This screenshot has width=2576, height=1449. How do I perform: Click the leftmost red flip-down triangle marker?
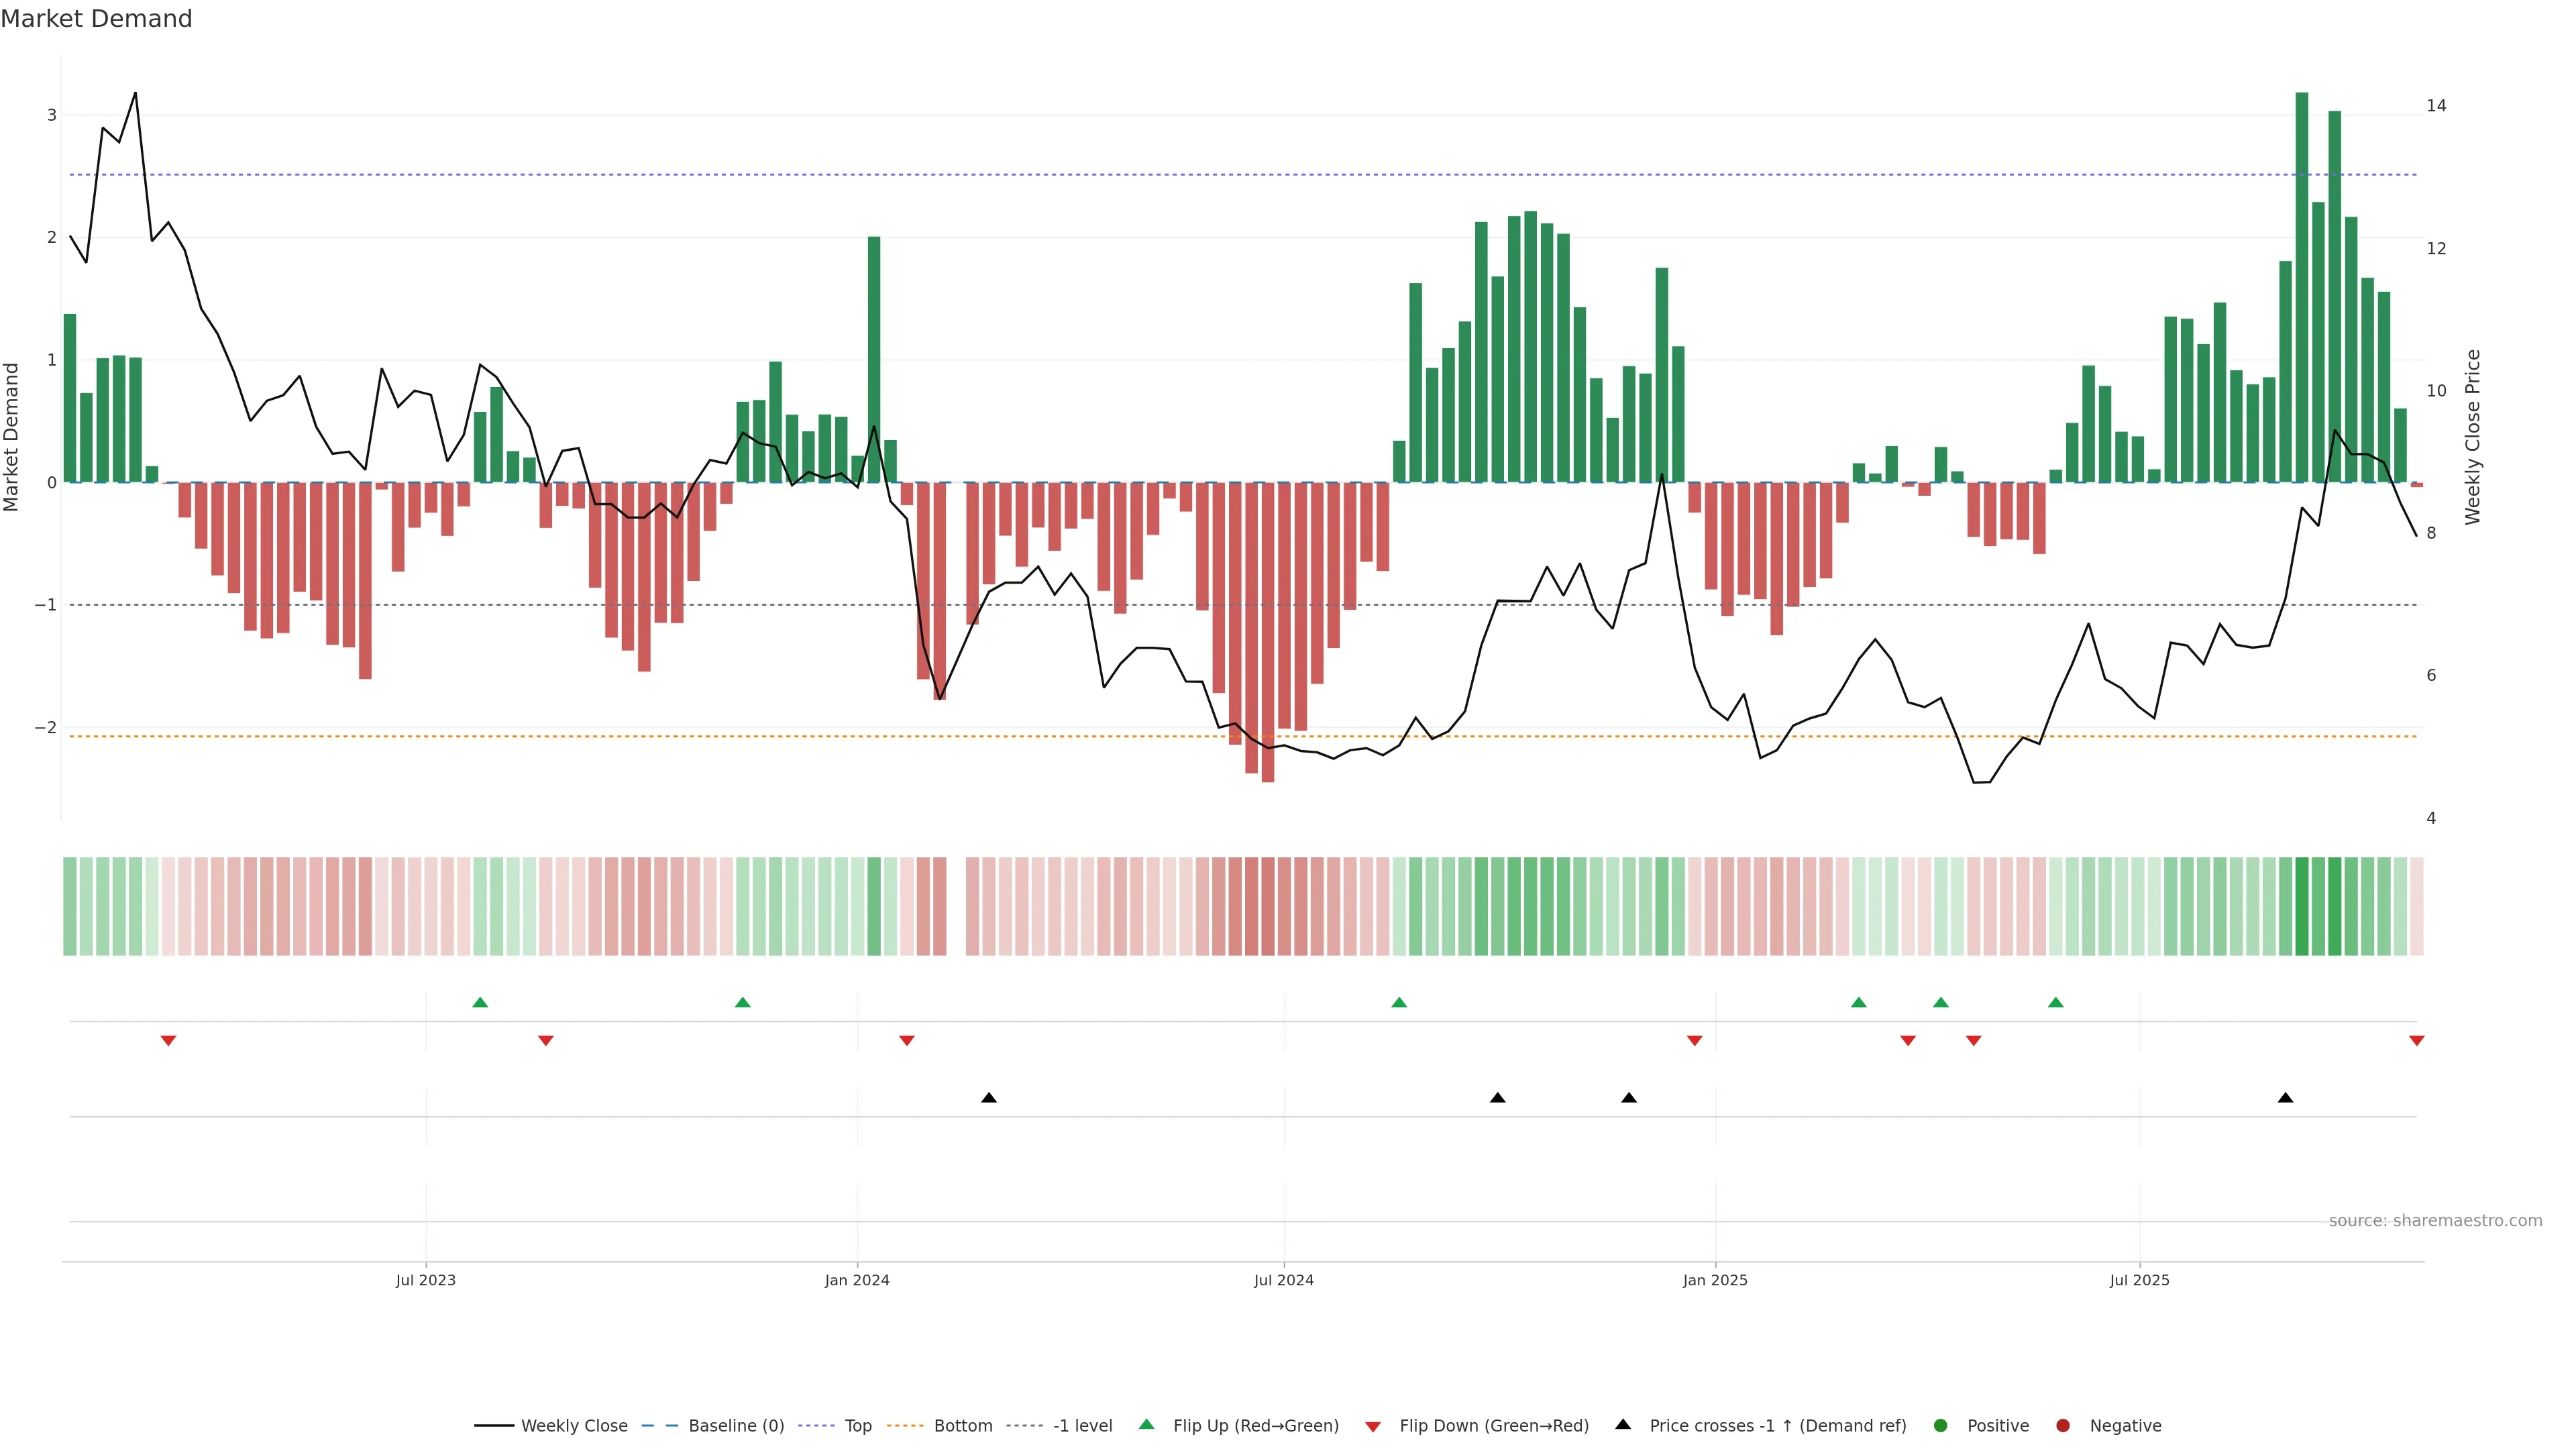click(x=168, y=1041)
